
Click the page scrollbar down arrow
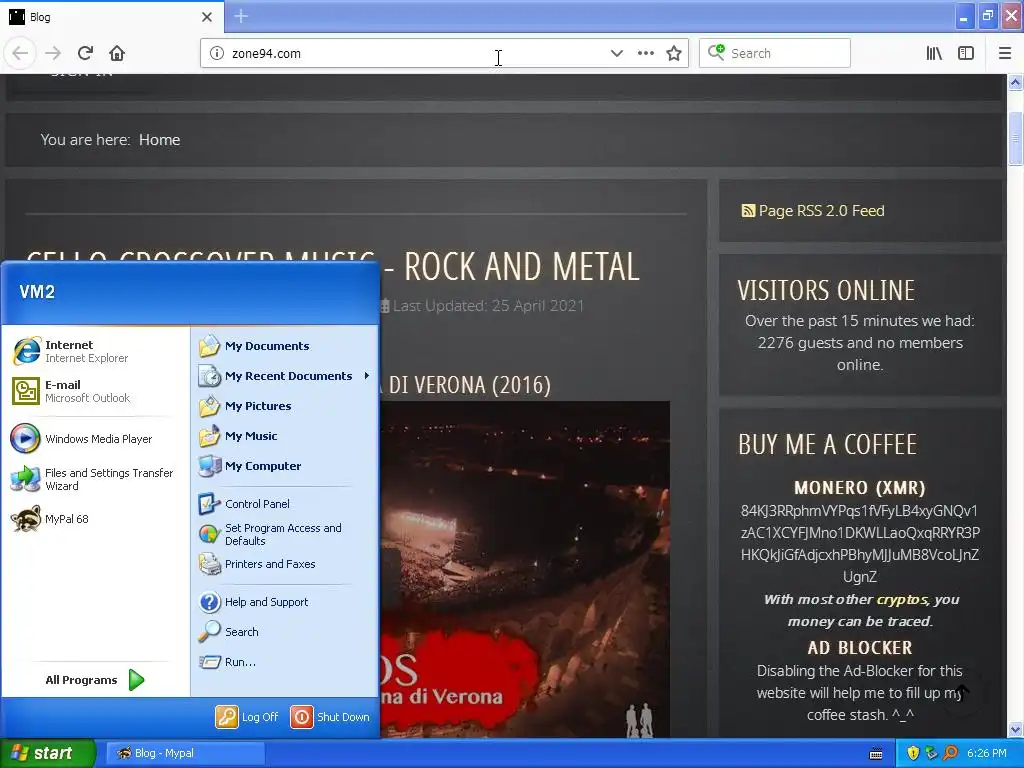click(x=1015, y=729)
